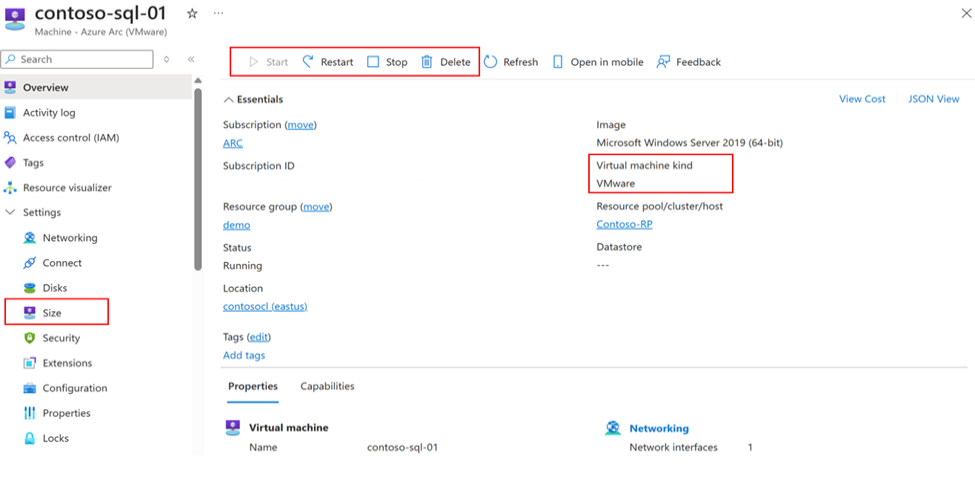975x483 pixels.
Task: Click the Refresh circular arrow icon
Action: (490, 62)
